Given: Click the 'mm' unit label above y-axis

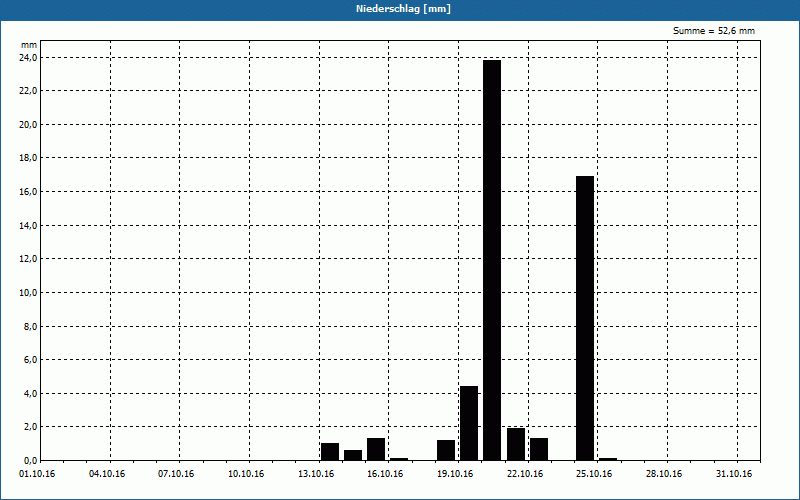Looking at the screenshot, I should pyautogui.click(x=29, y=45).
